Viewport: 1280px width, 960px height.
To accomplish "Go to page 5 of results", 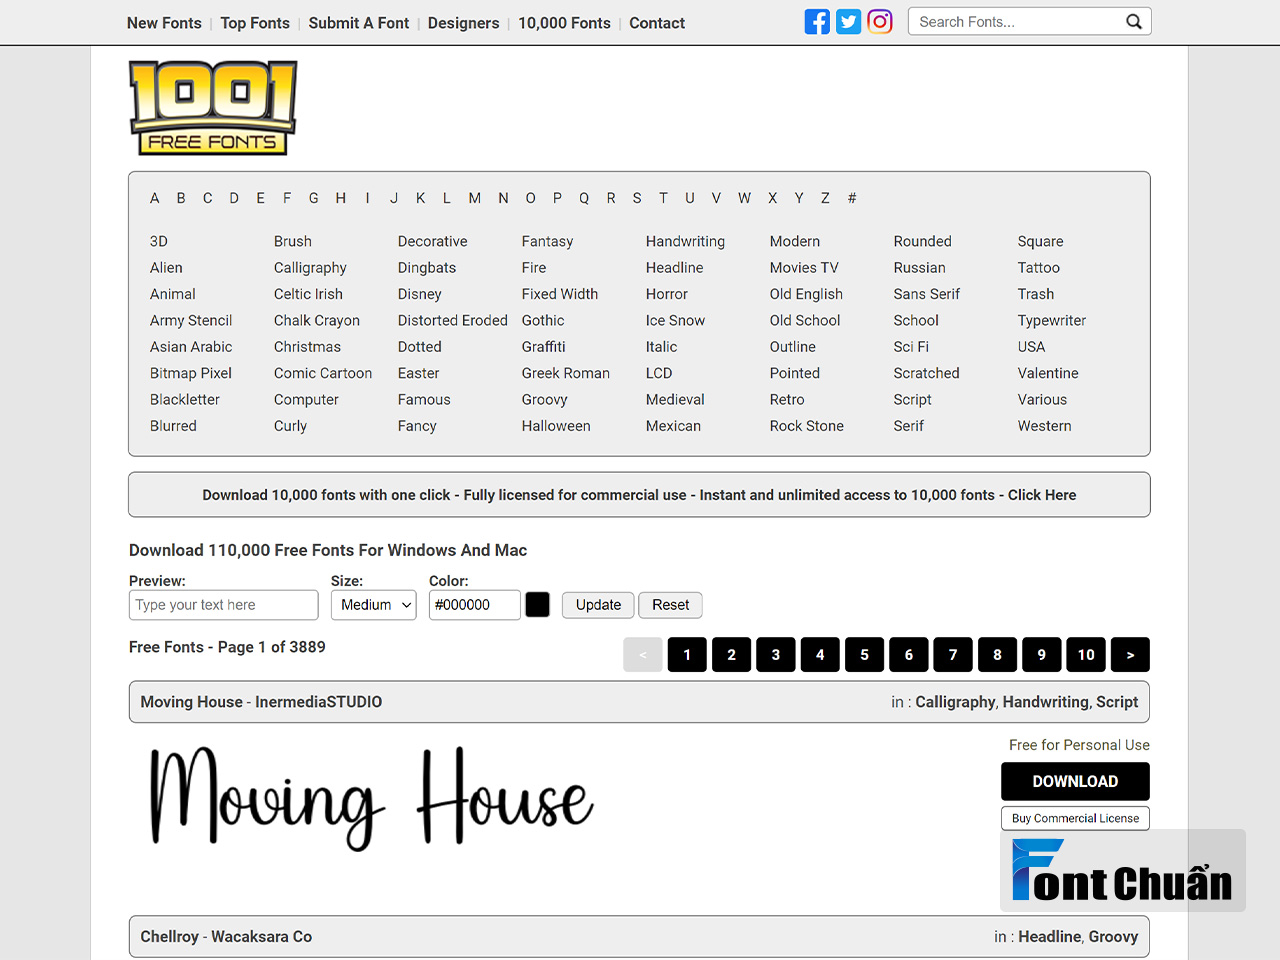I will [865, 655].
